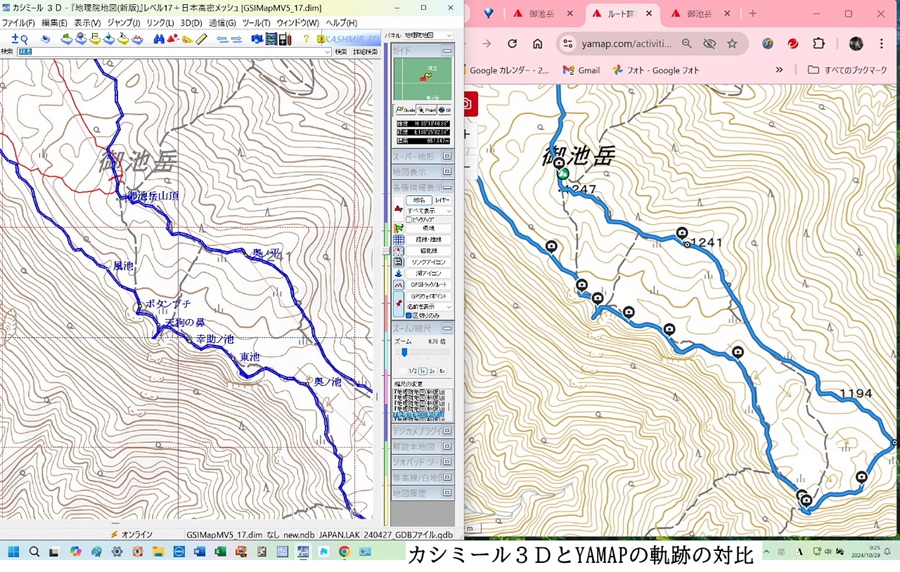The height and width of the screenshot is (572, 900).
Task: Click the eraser-like blue icon in toolbar
Action: [x=45, y=39]
